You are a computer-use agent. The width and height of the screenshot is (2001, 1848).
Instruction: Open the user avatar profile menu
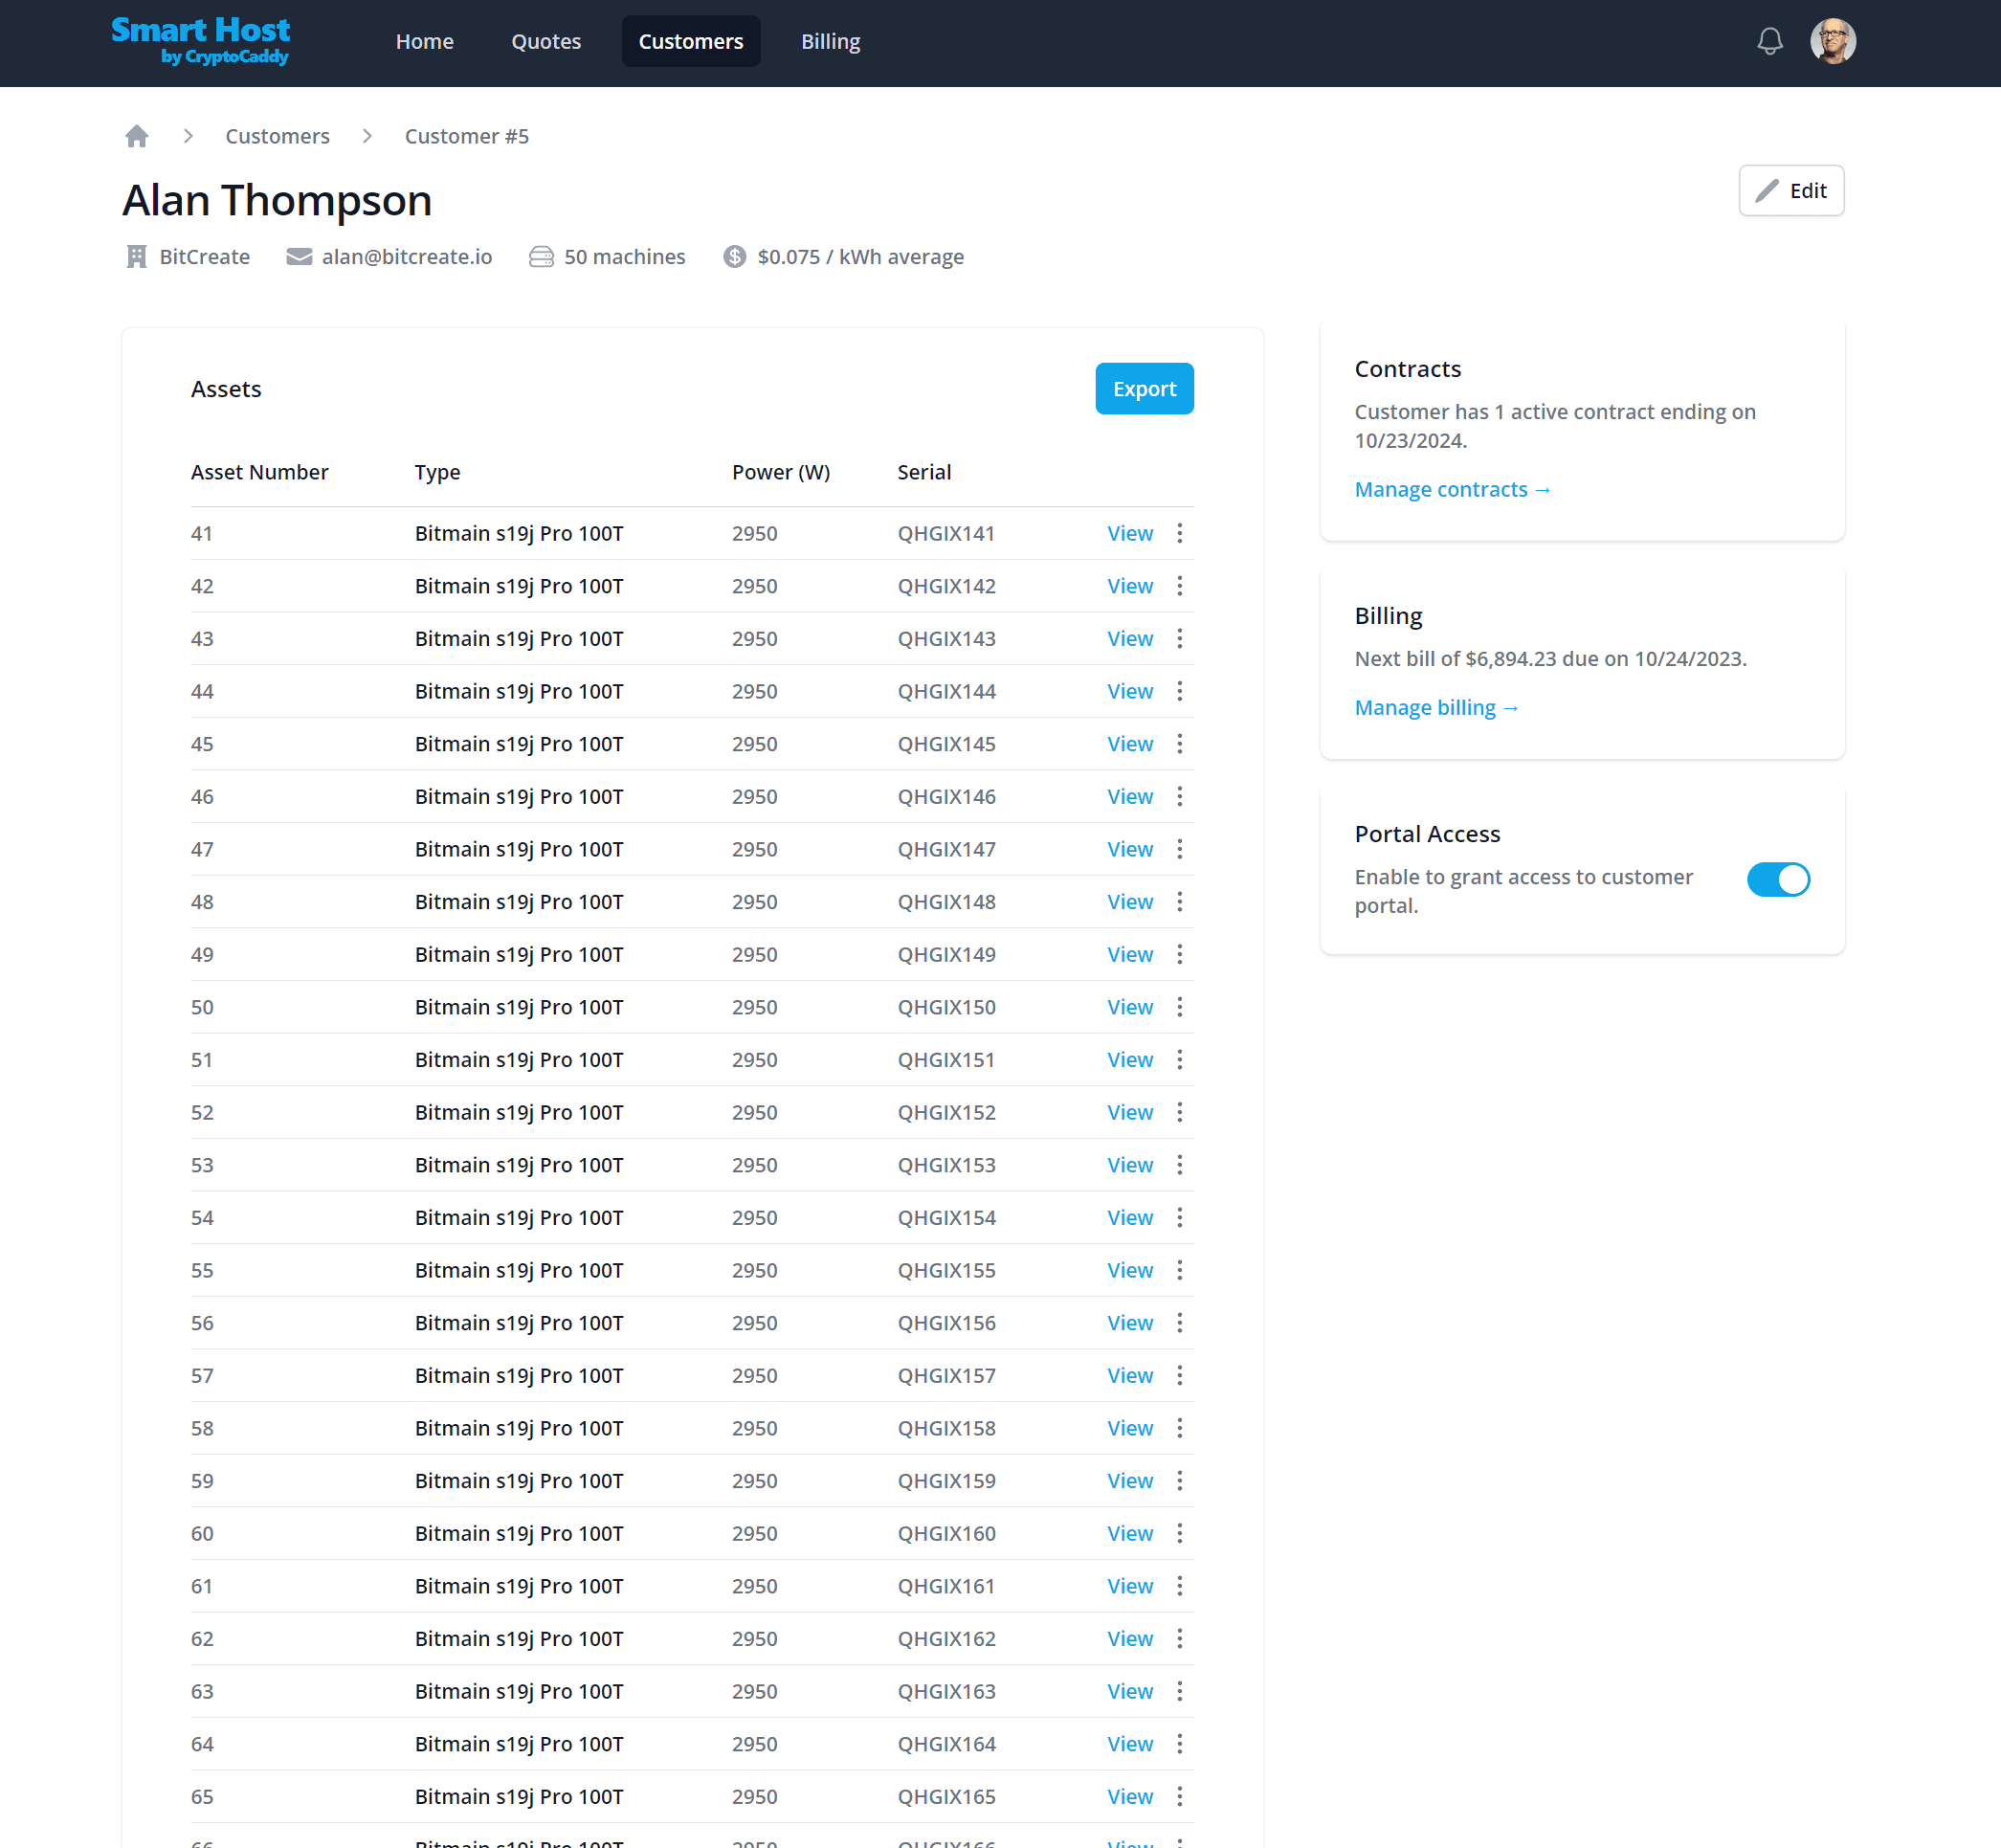pyautogui.click(x=1832, y=41)
